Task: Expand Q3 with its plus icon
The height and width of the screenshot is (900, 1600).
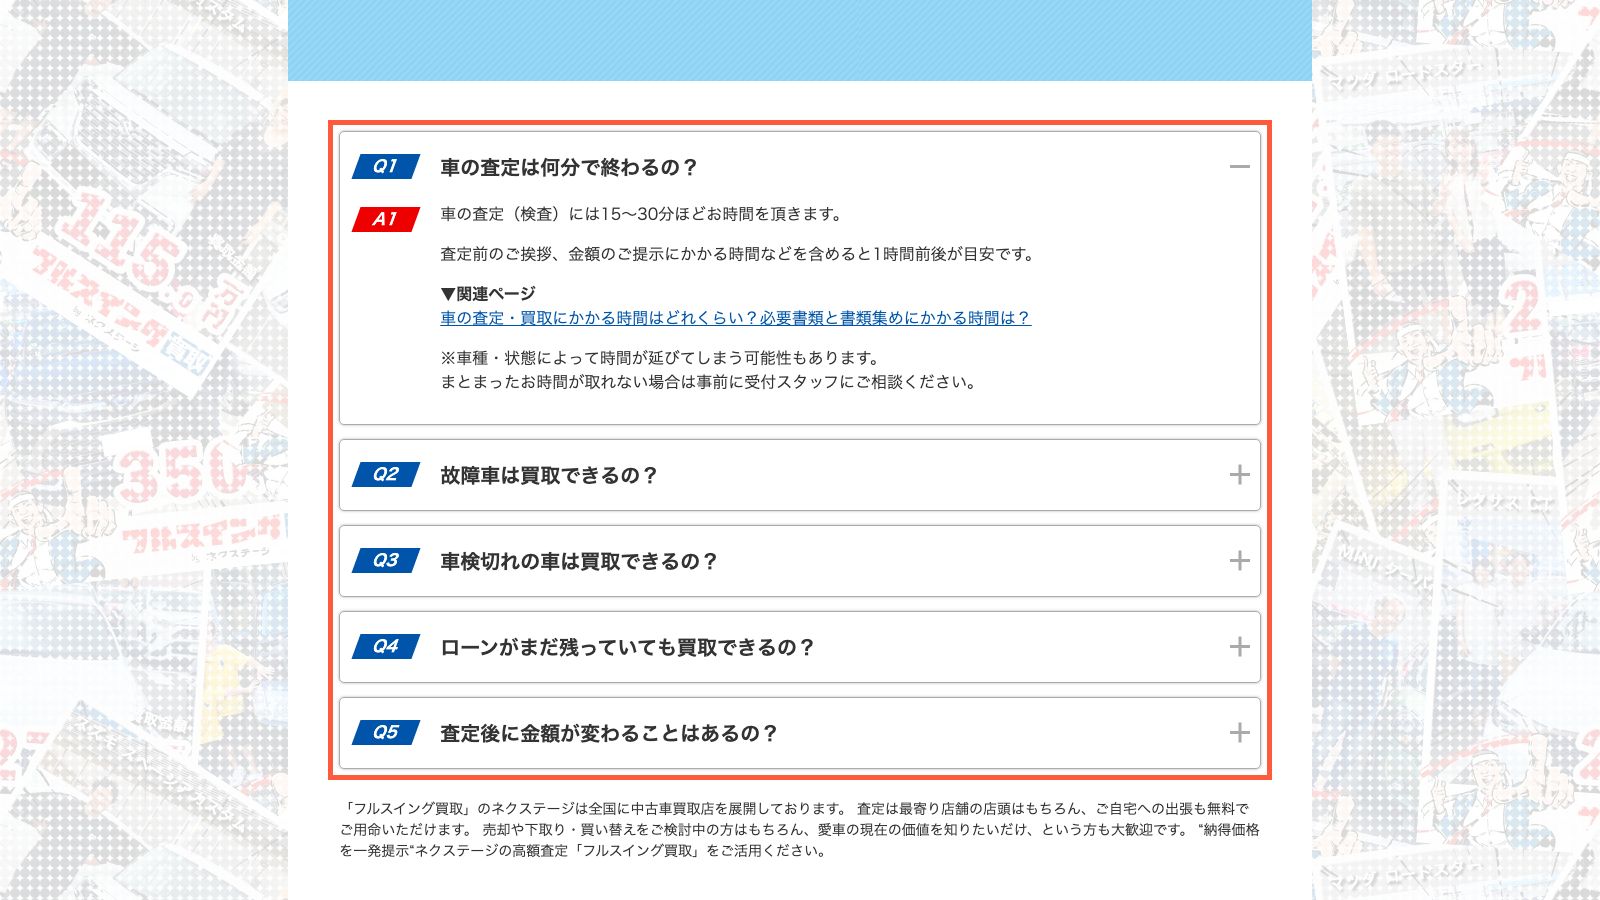Action: click(1239, 561)
